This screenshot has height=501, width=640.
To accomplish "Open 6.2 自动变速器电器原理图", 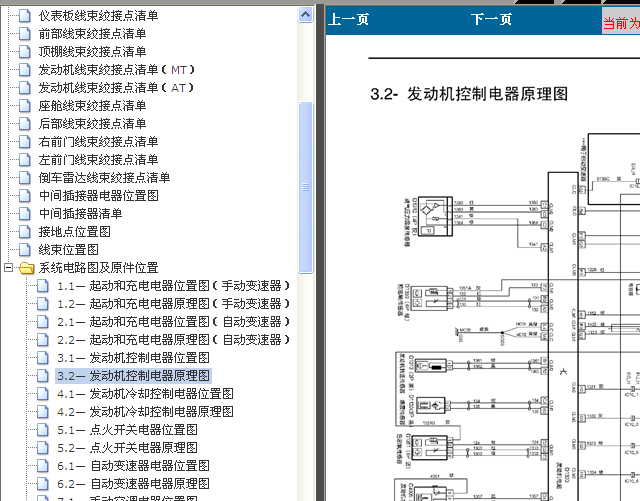I will tap(133, 483).
